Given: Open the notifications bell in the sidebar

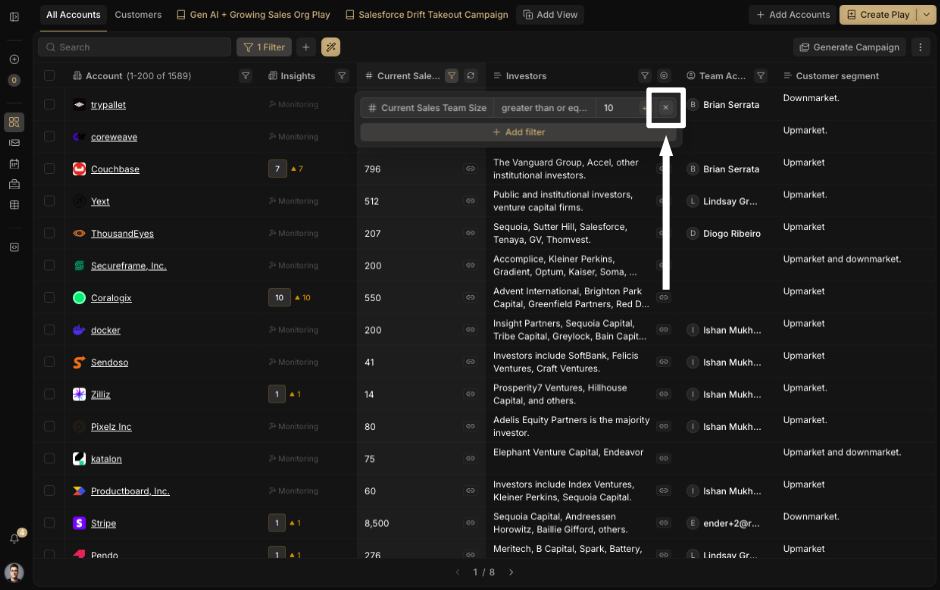Looking at the screenshot, I should click(14, 538).
